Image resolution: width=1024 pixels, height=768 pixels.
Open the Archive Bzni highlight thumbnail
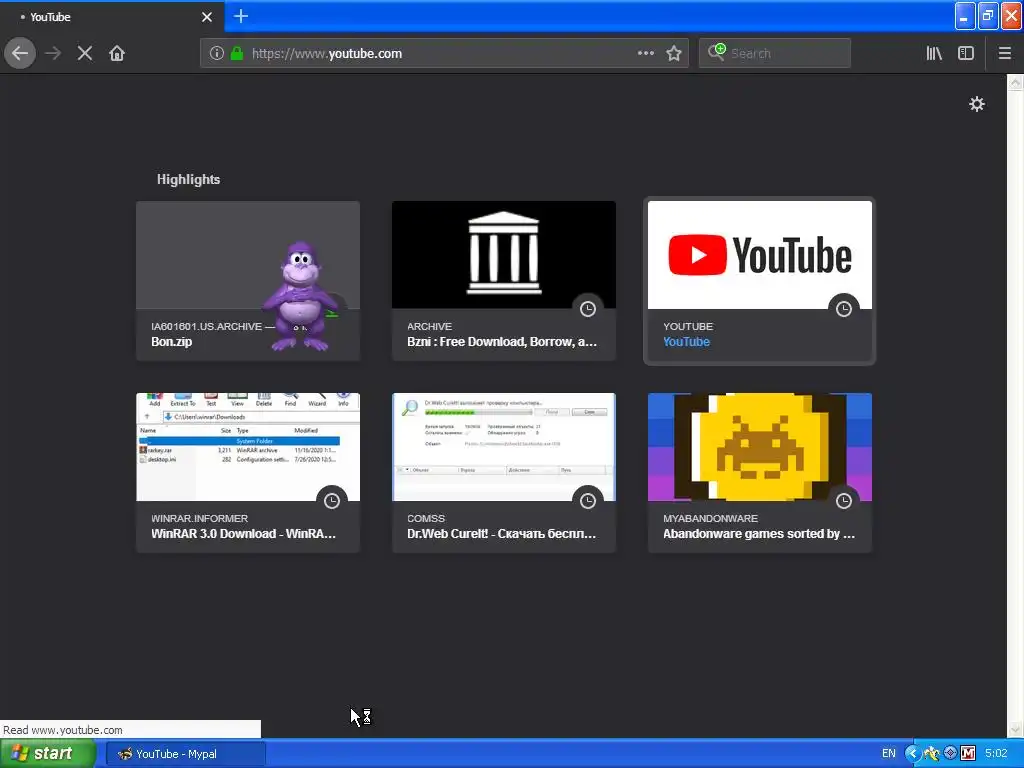[504, 255]
